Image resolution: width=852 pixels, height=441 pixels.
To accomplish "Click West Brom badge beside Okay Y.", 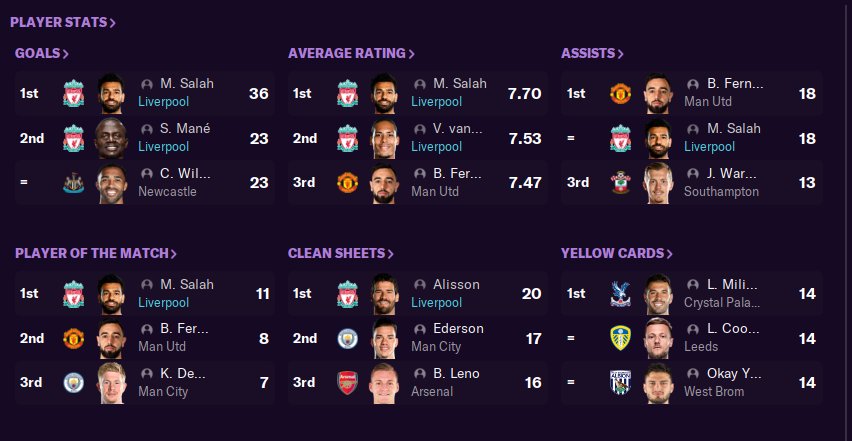I will (x=620, y=383).
